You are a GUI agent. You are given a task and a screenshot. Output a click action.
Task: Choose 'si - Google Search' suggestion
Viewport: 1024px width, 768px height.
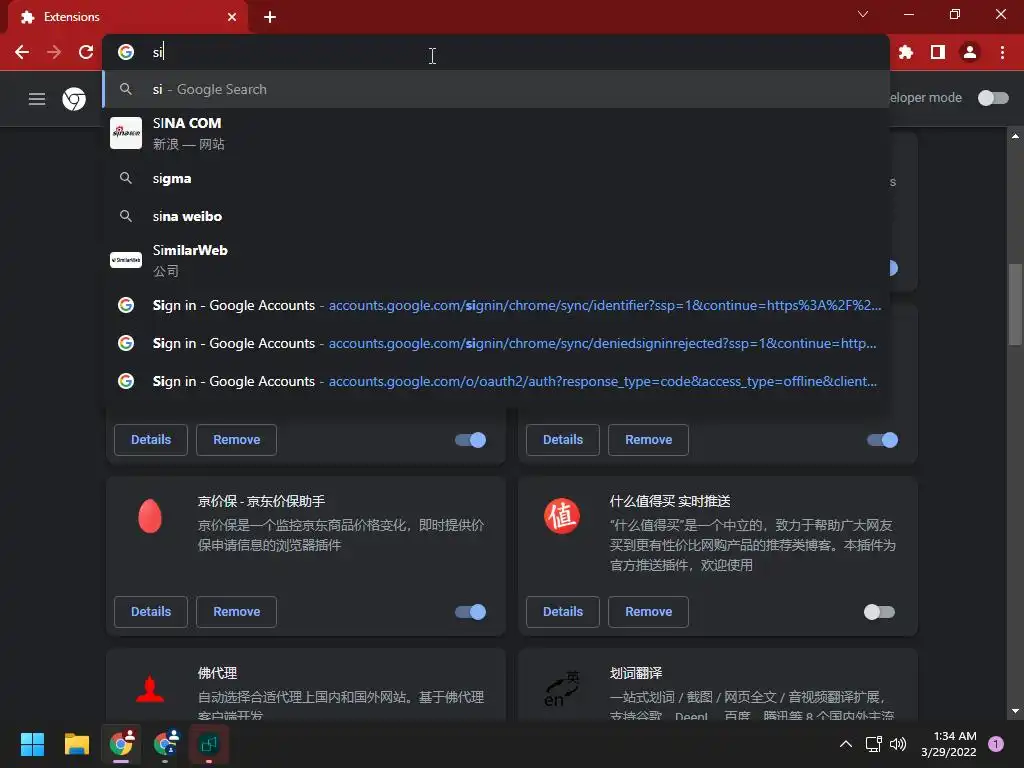(496, 89)
